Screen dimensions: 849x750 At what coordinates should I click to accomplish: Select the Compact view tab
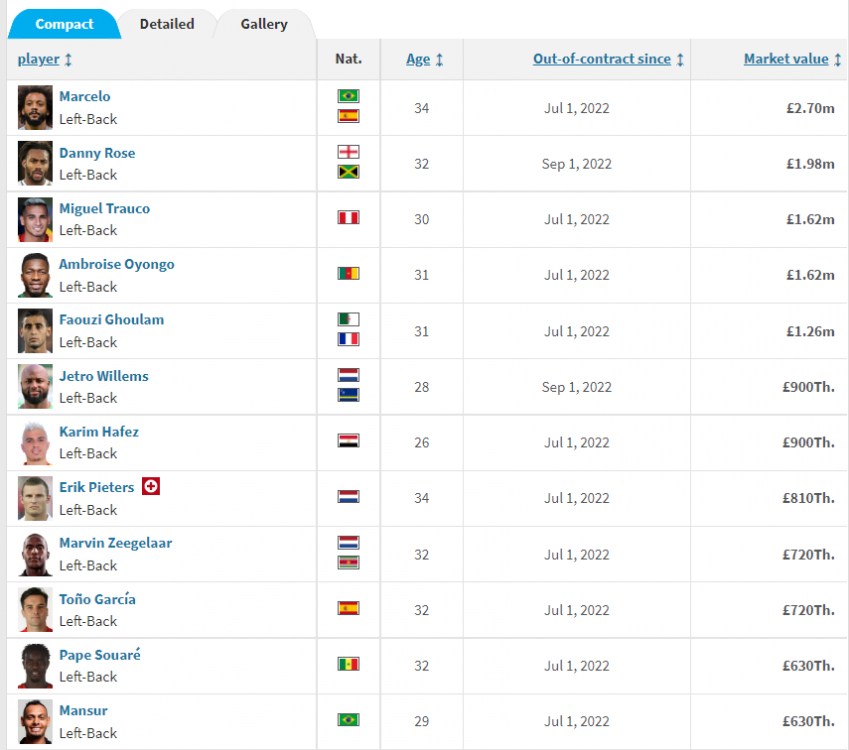64,24
